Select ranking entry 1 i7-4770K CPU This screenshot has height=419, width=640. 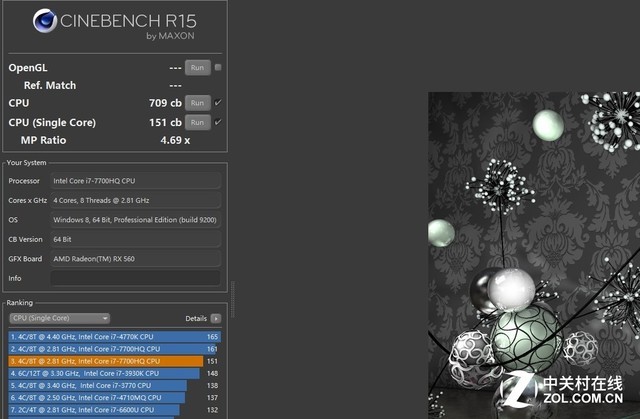coord(115,337)
